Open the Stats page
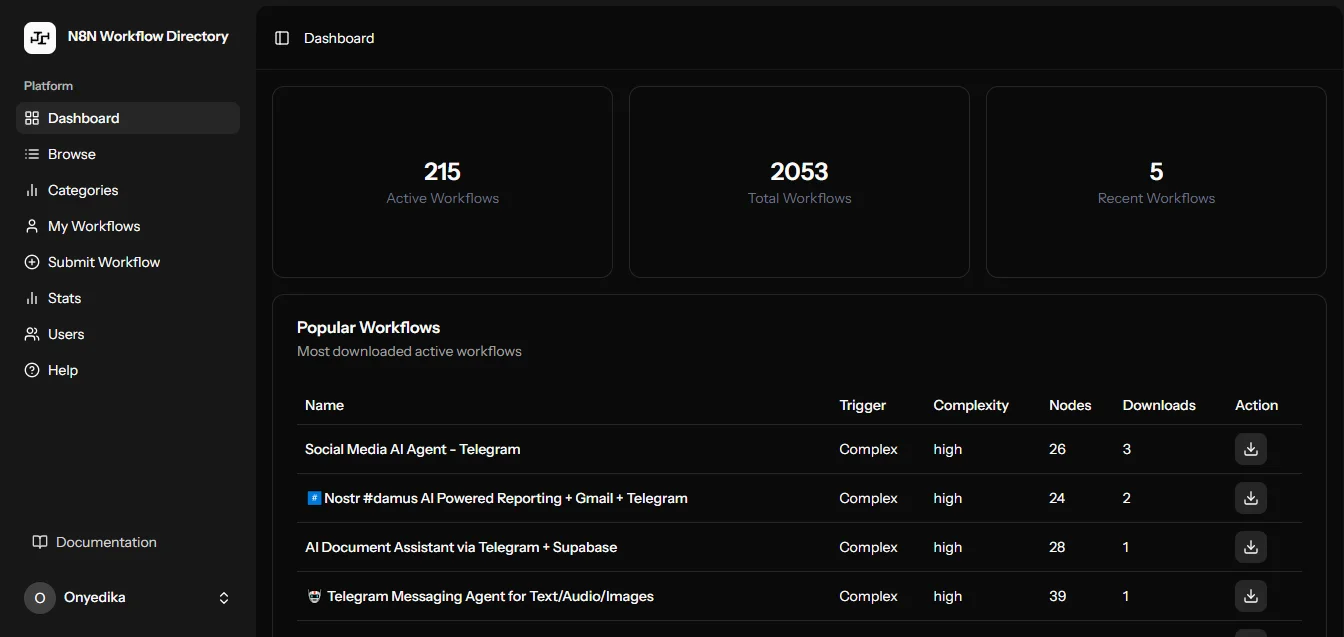1344x637 pixels. tap(128, 298)
